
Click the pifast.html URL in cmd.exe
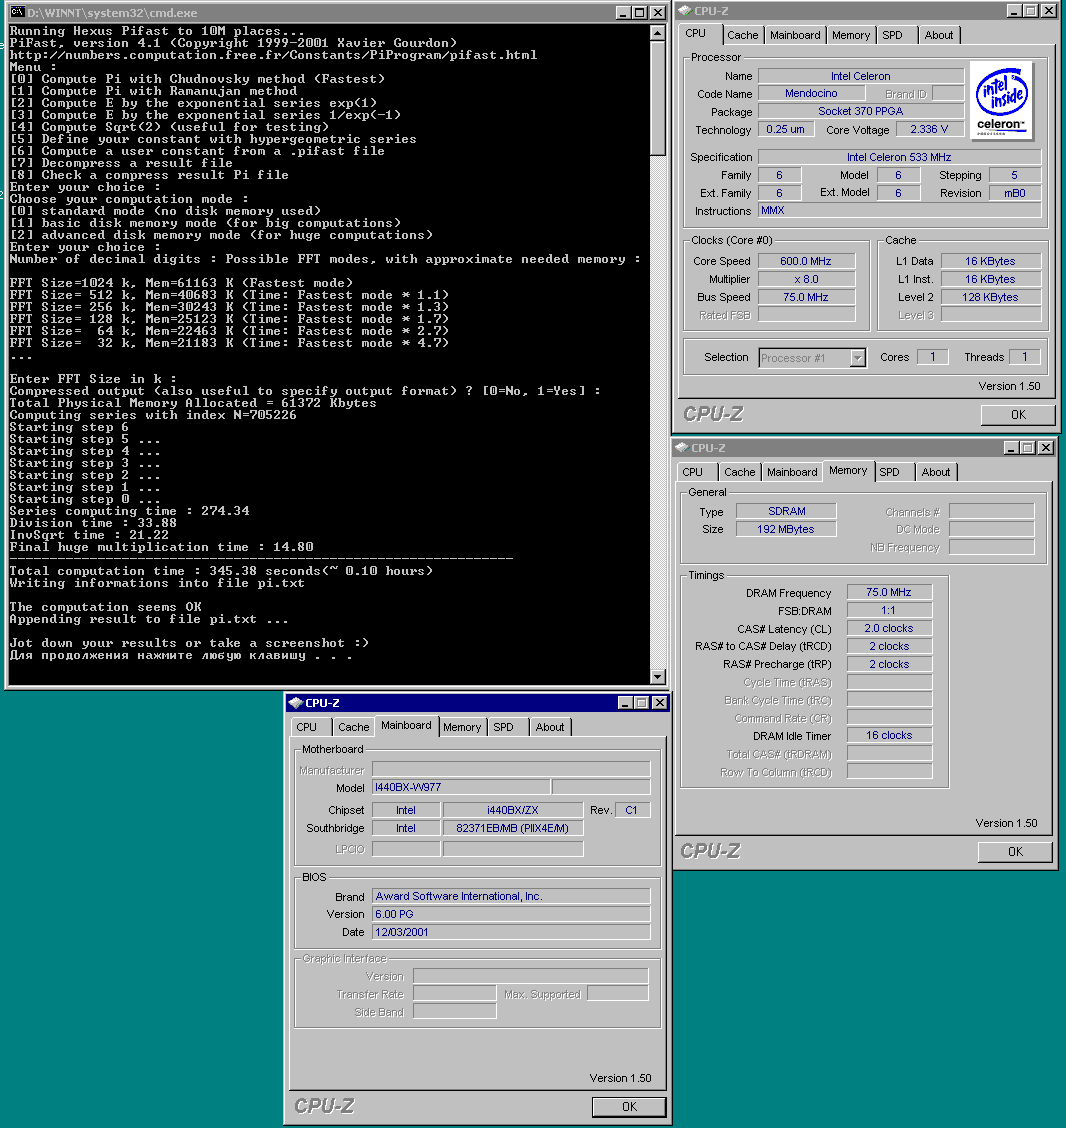273,55
